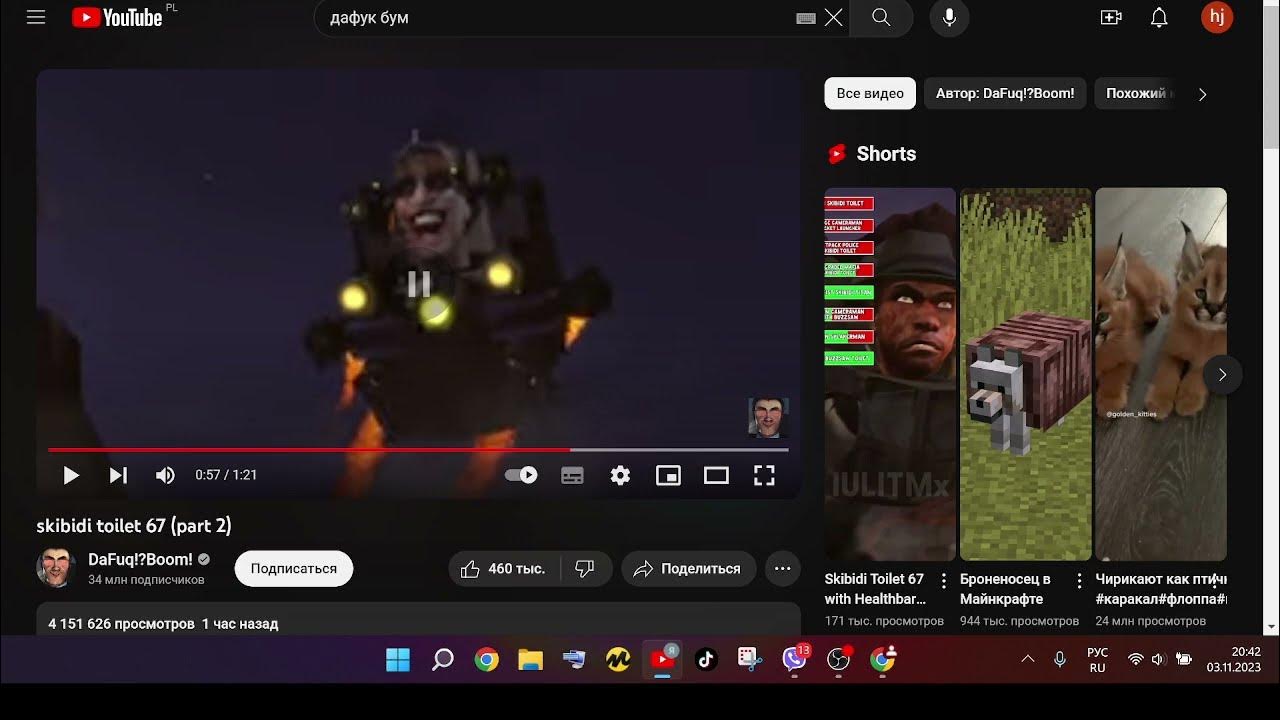Image resolution: width=1280 pixels, height=720 pixels.
Task: Click the video title skibidi toilet 67 (part 2)
Action: pyautogui.click(x=134, y=525)
